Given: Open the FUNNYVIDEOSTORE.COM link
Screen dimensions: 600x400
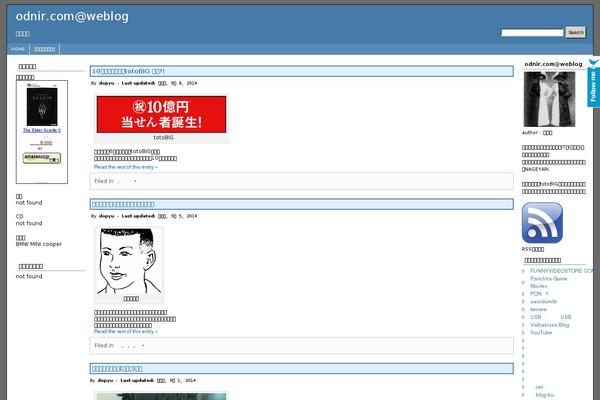Looking at the screenshot, I should (x=562, y=271).
